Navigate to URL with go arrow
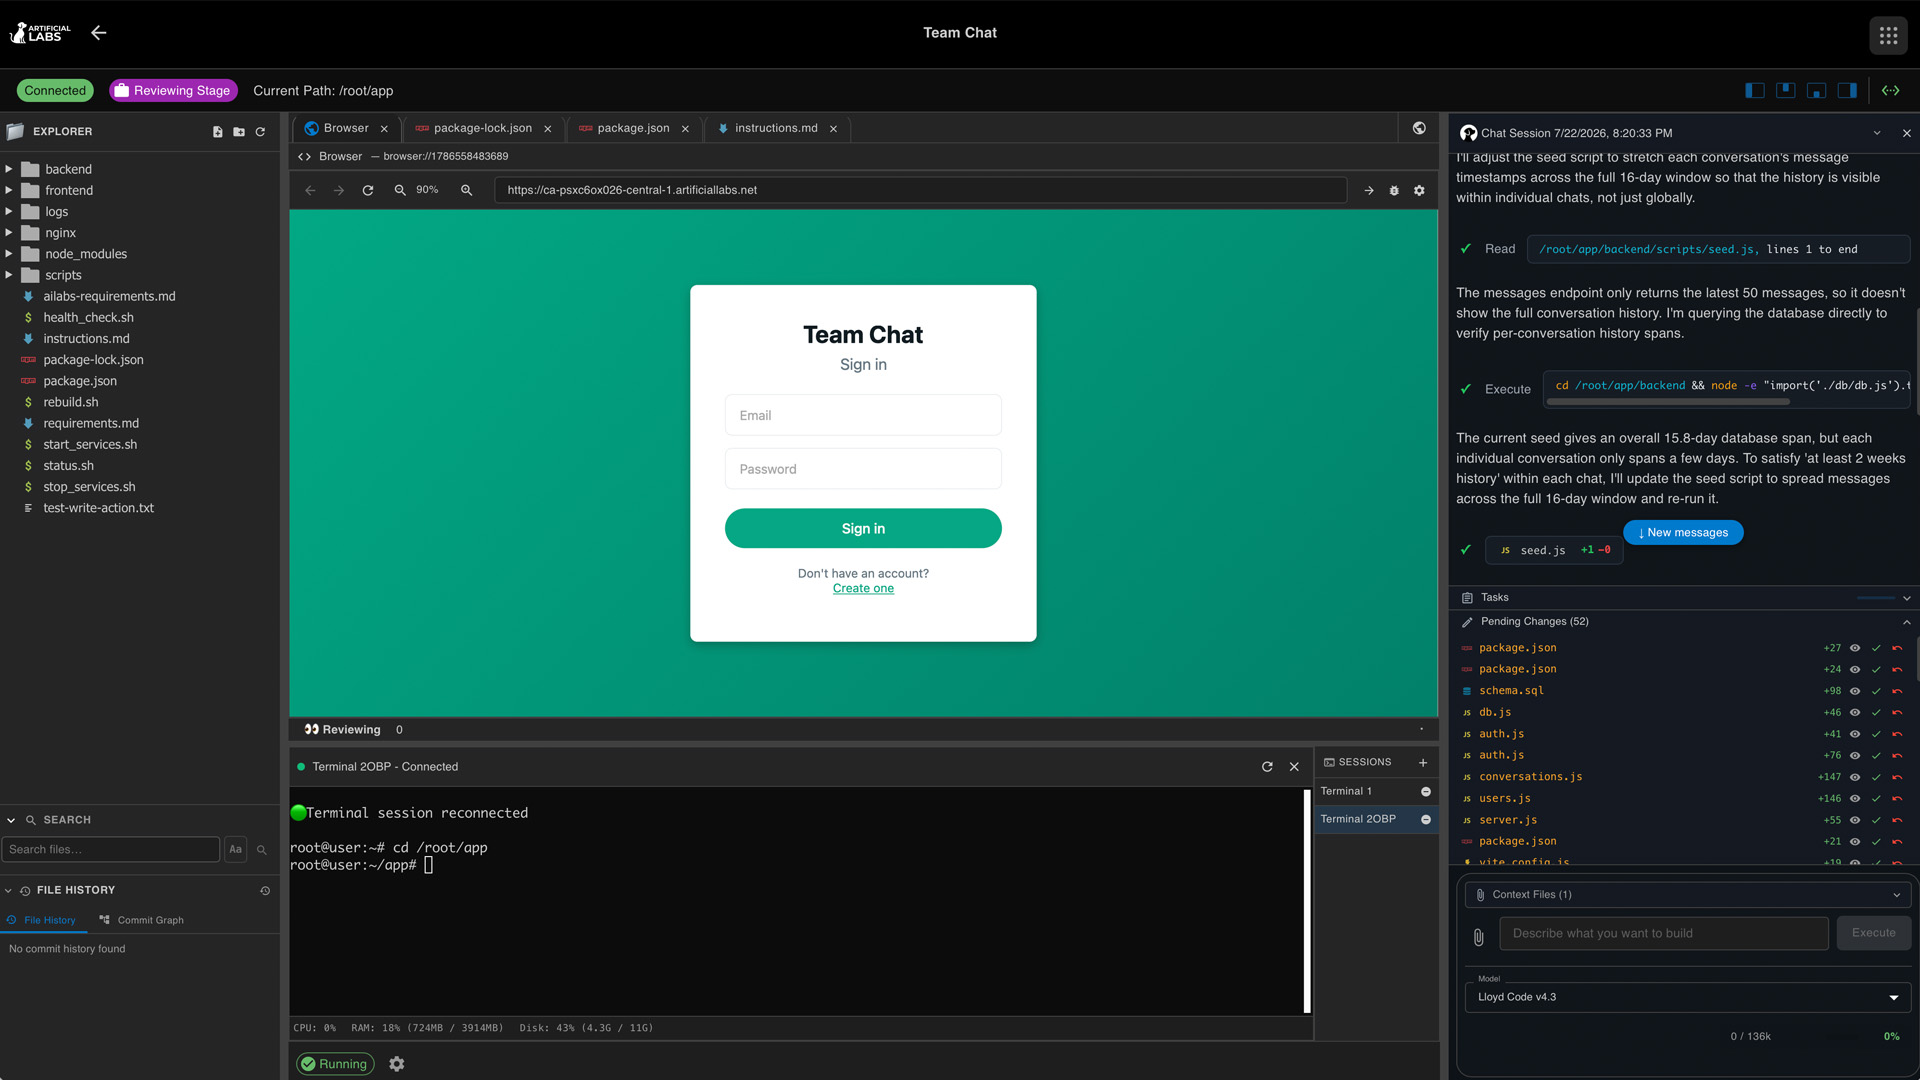 click(x=1369, y=190)
